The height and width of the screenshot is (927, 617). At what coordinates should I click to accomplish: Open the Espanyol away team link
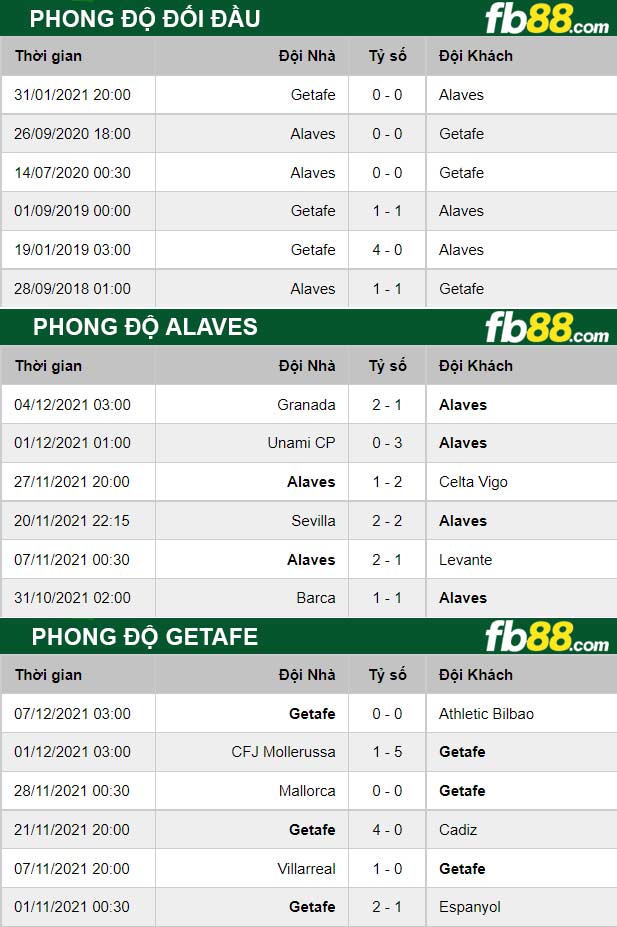[469, 907]
